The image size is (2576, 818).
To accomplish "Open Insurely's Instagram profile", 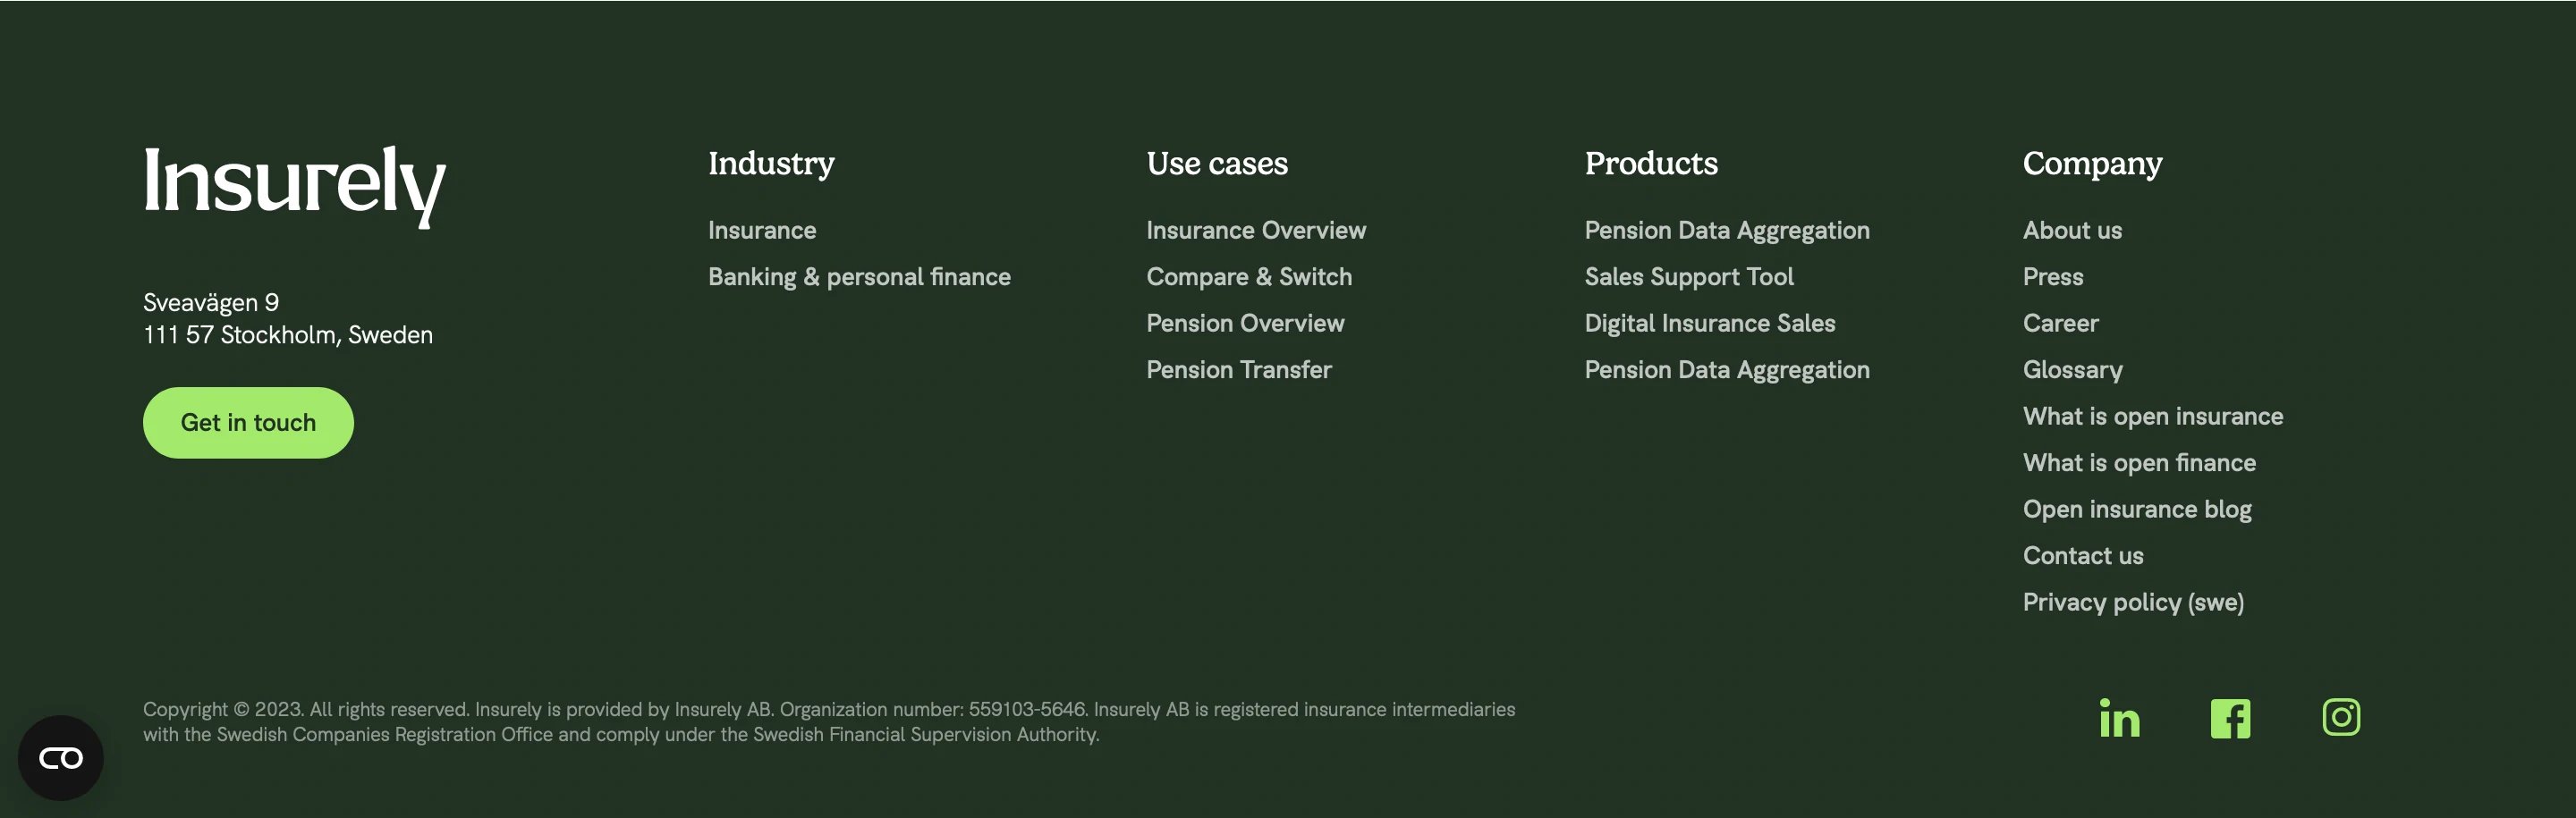I will [2341, 717].
